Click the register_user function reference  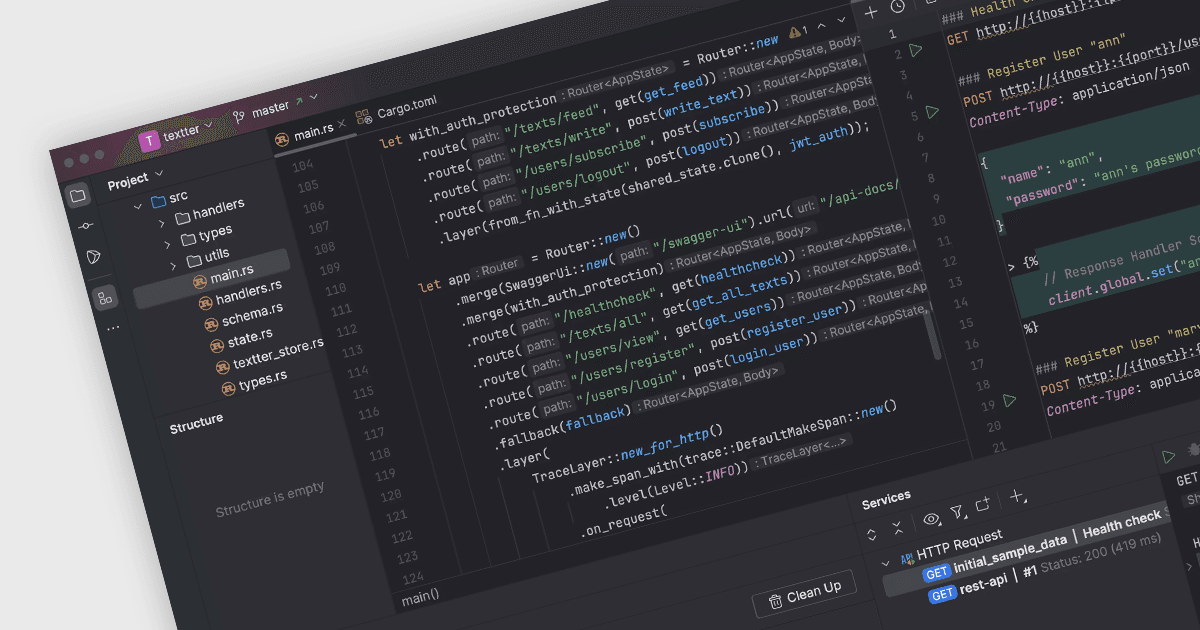tap(796, 324)
